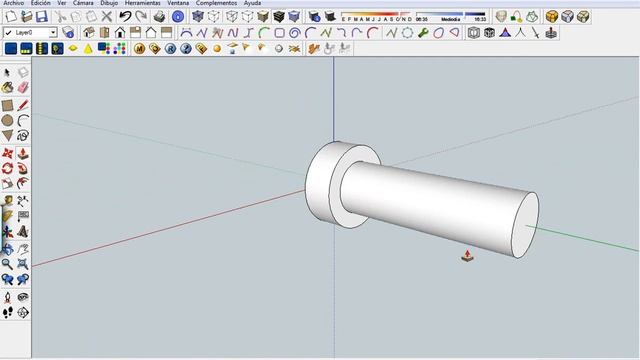The width and height of the screenshot is (640, 360).
Task: Click the New file icon
Action: [x=11, y=17]
